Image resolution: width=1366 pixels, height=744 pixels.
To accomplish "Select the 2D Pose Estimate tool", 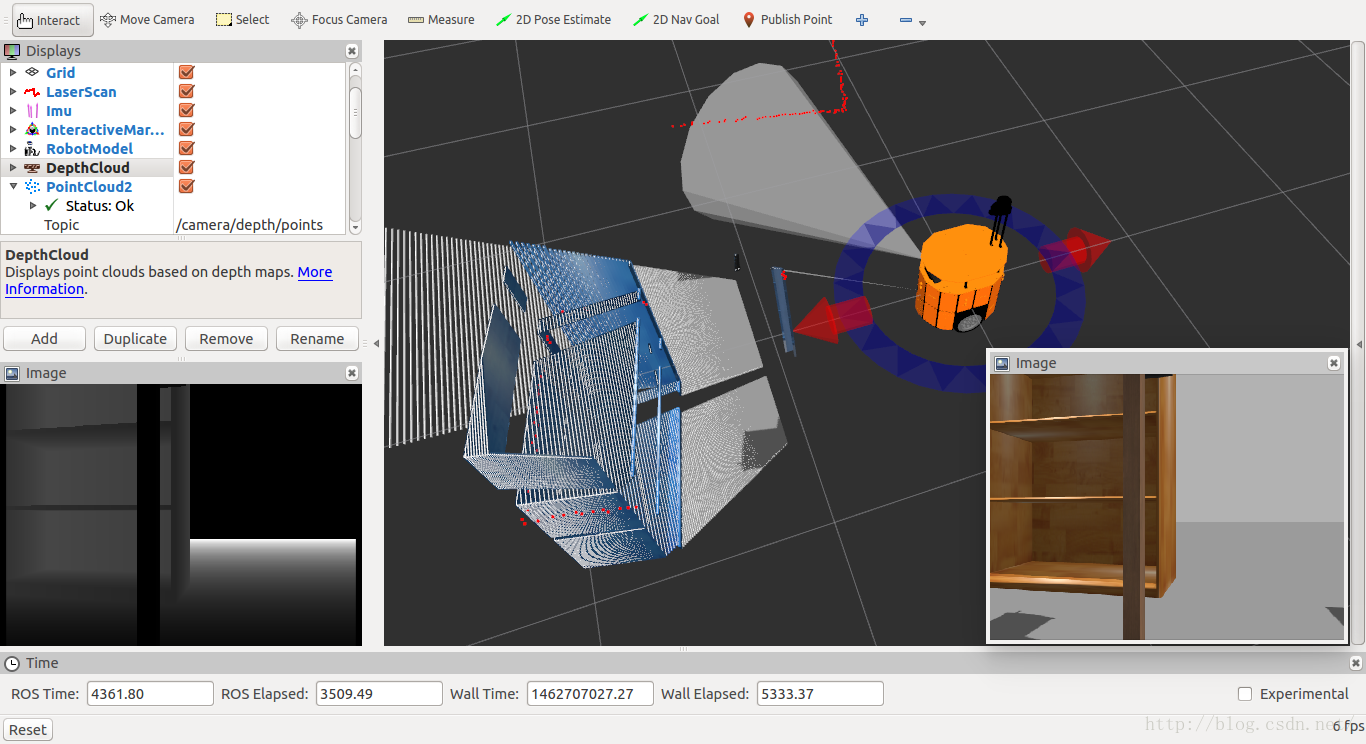I will click(553, 20).
